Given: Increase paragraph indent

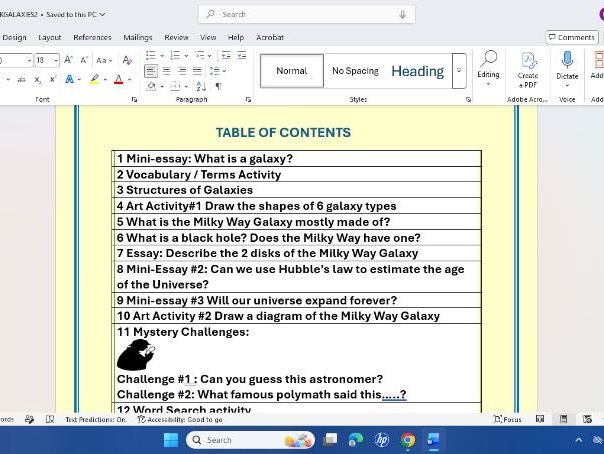Looking at the screenshot, I should click(x=242, y=55).
